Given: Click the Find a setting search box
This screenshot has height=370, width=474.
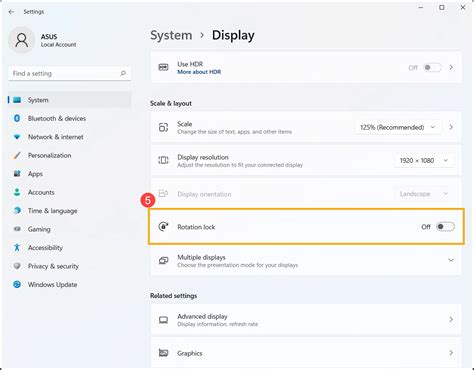Looking at the screenshot, I should [69, 73].
